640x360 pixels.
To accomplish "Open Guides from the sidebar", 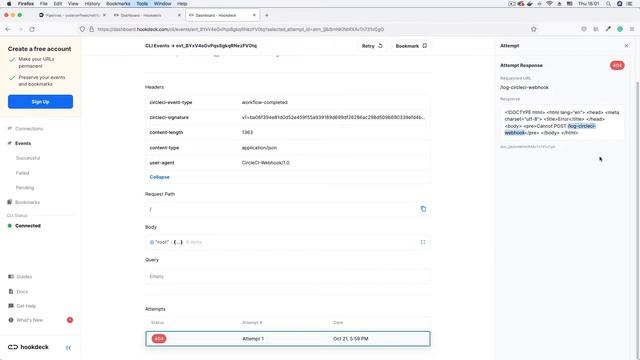I will pos(24,277).
